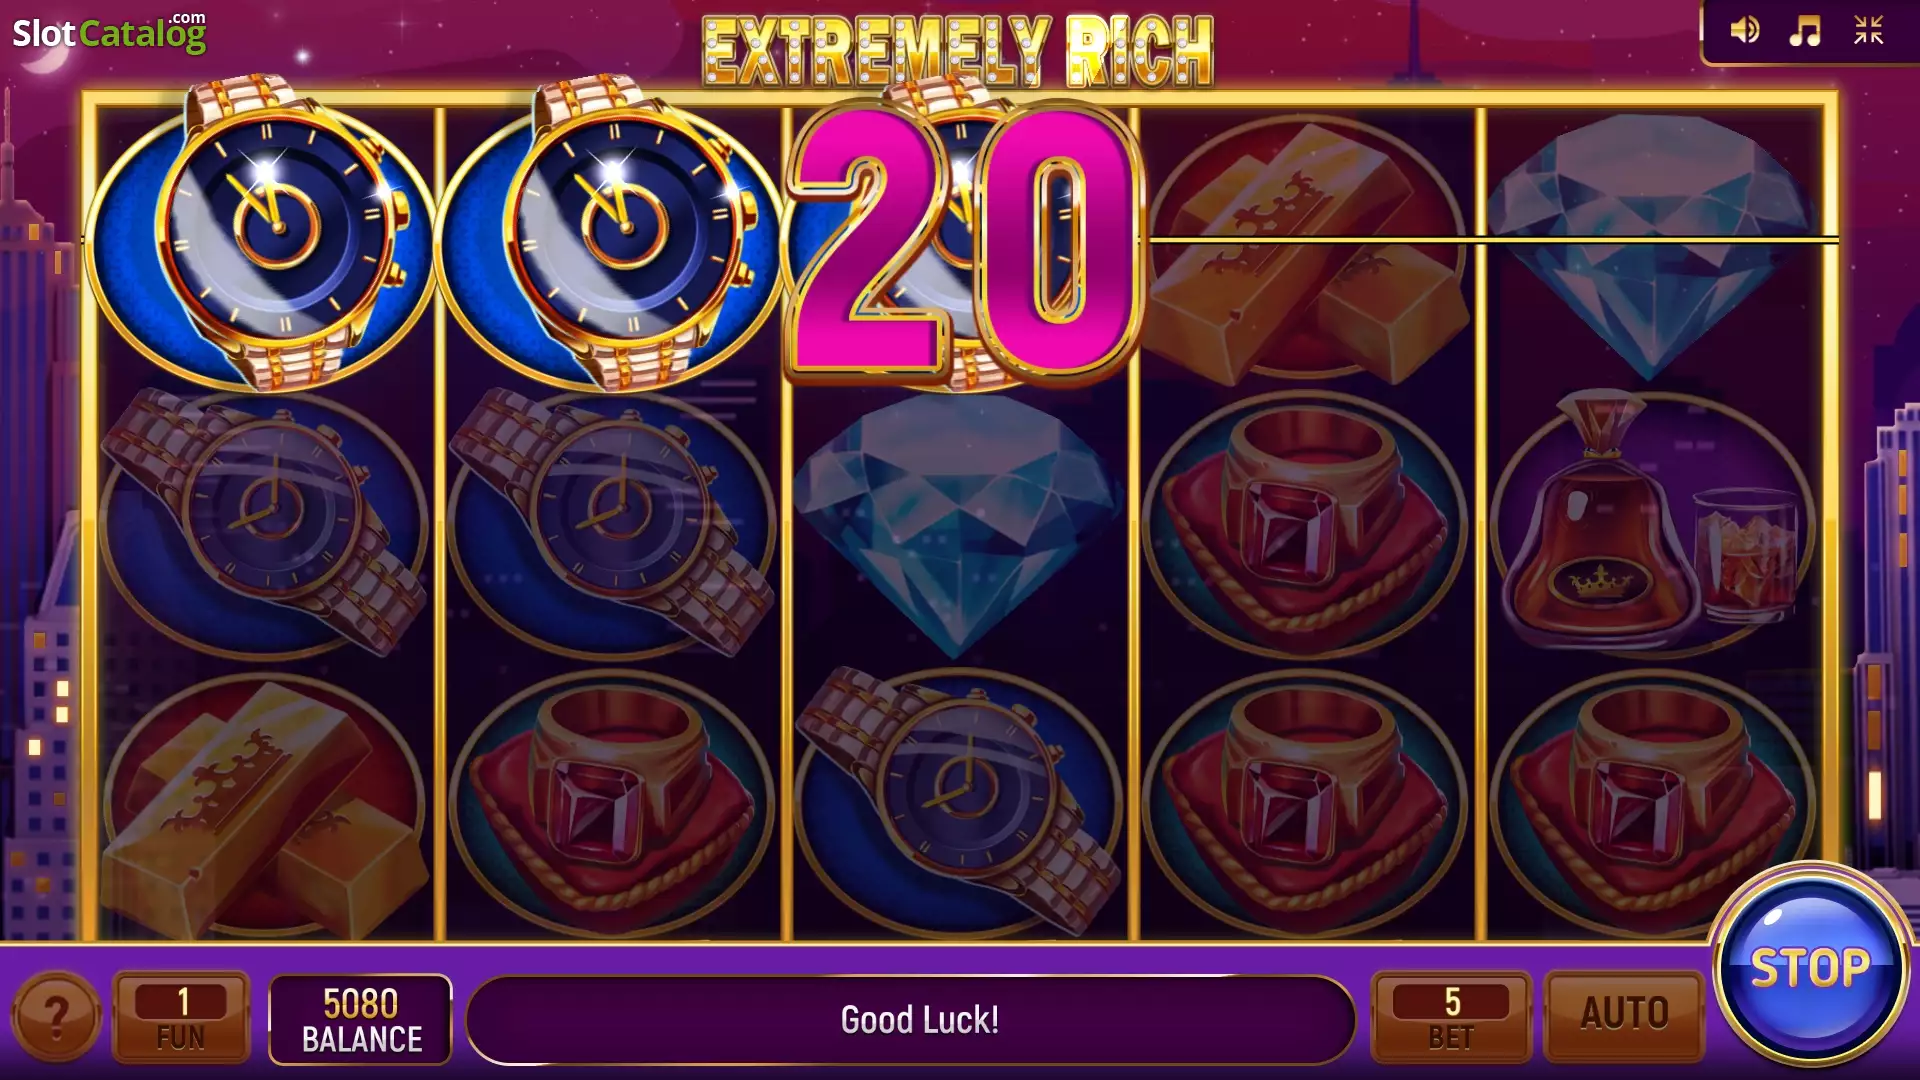Click the gold bars at bottom of reel one
Screen dimensions: 1920x1080
pyautogui.click(x=262, y=805)
